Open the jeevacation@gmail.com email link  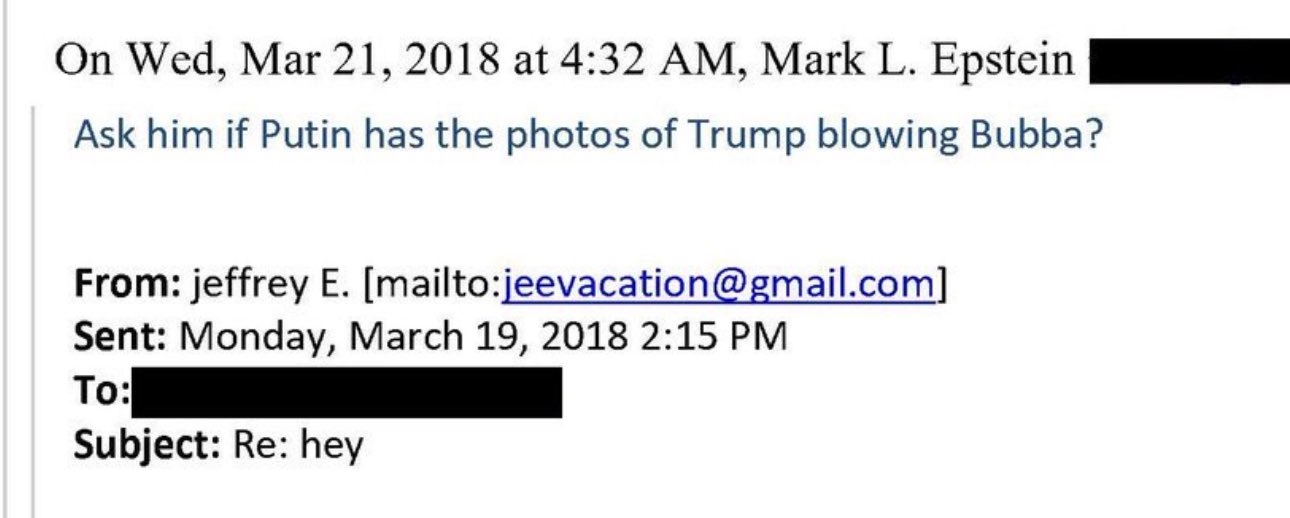pyautogui.click(x=718, y=287)
